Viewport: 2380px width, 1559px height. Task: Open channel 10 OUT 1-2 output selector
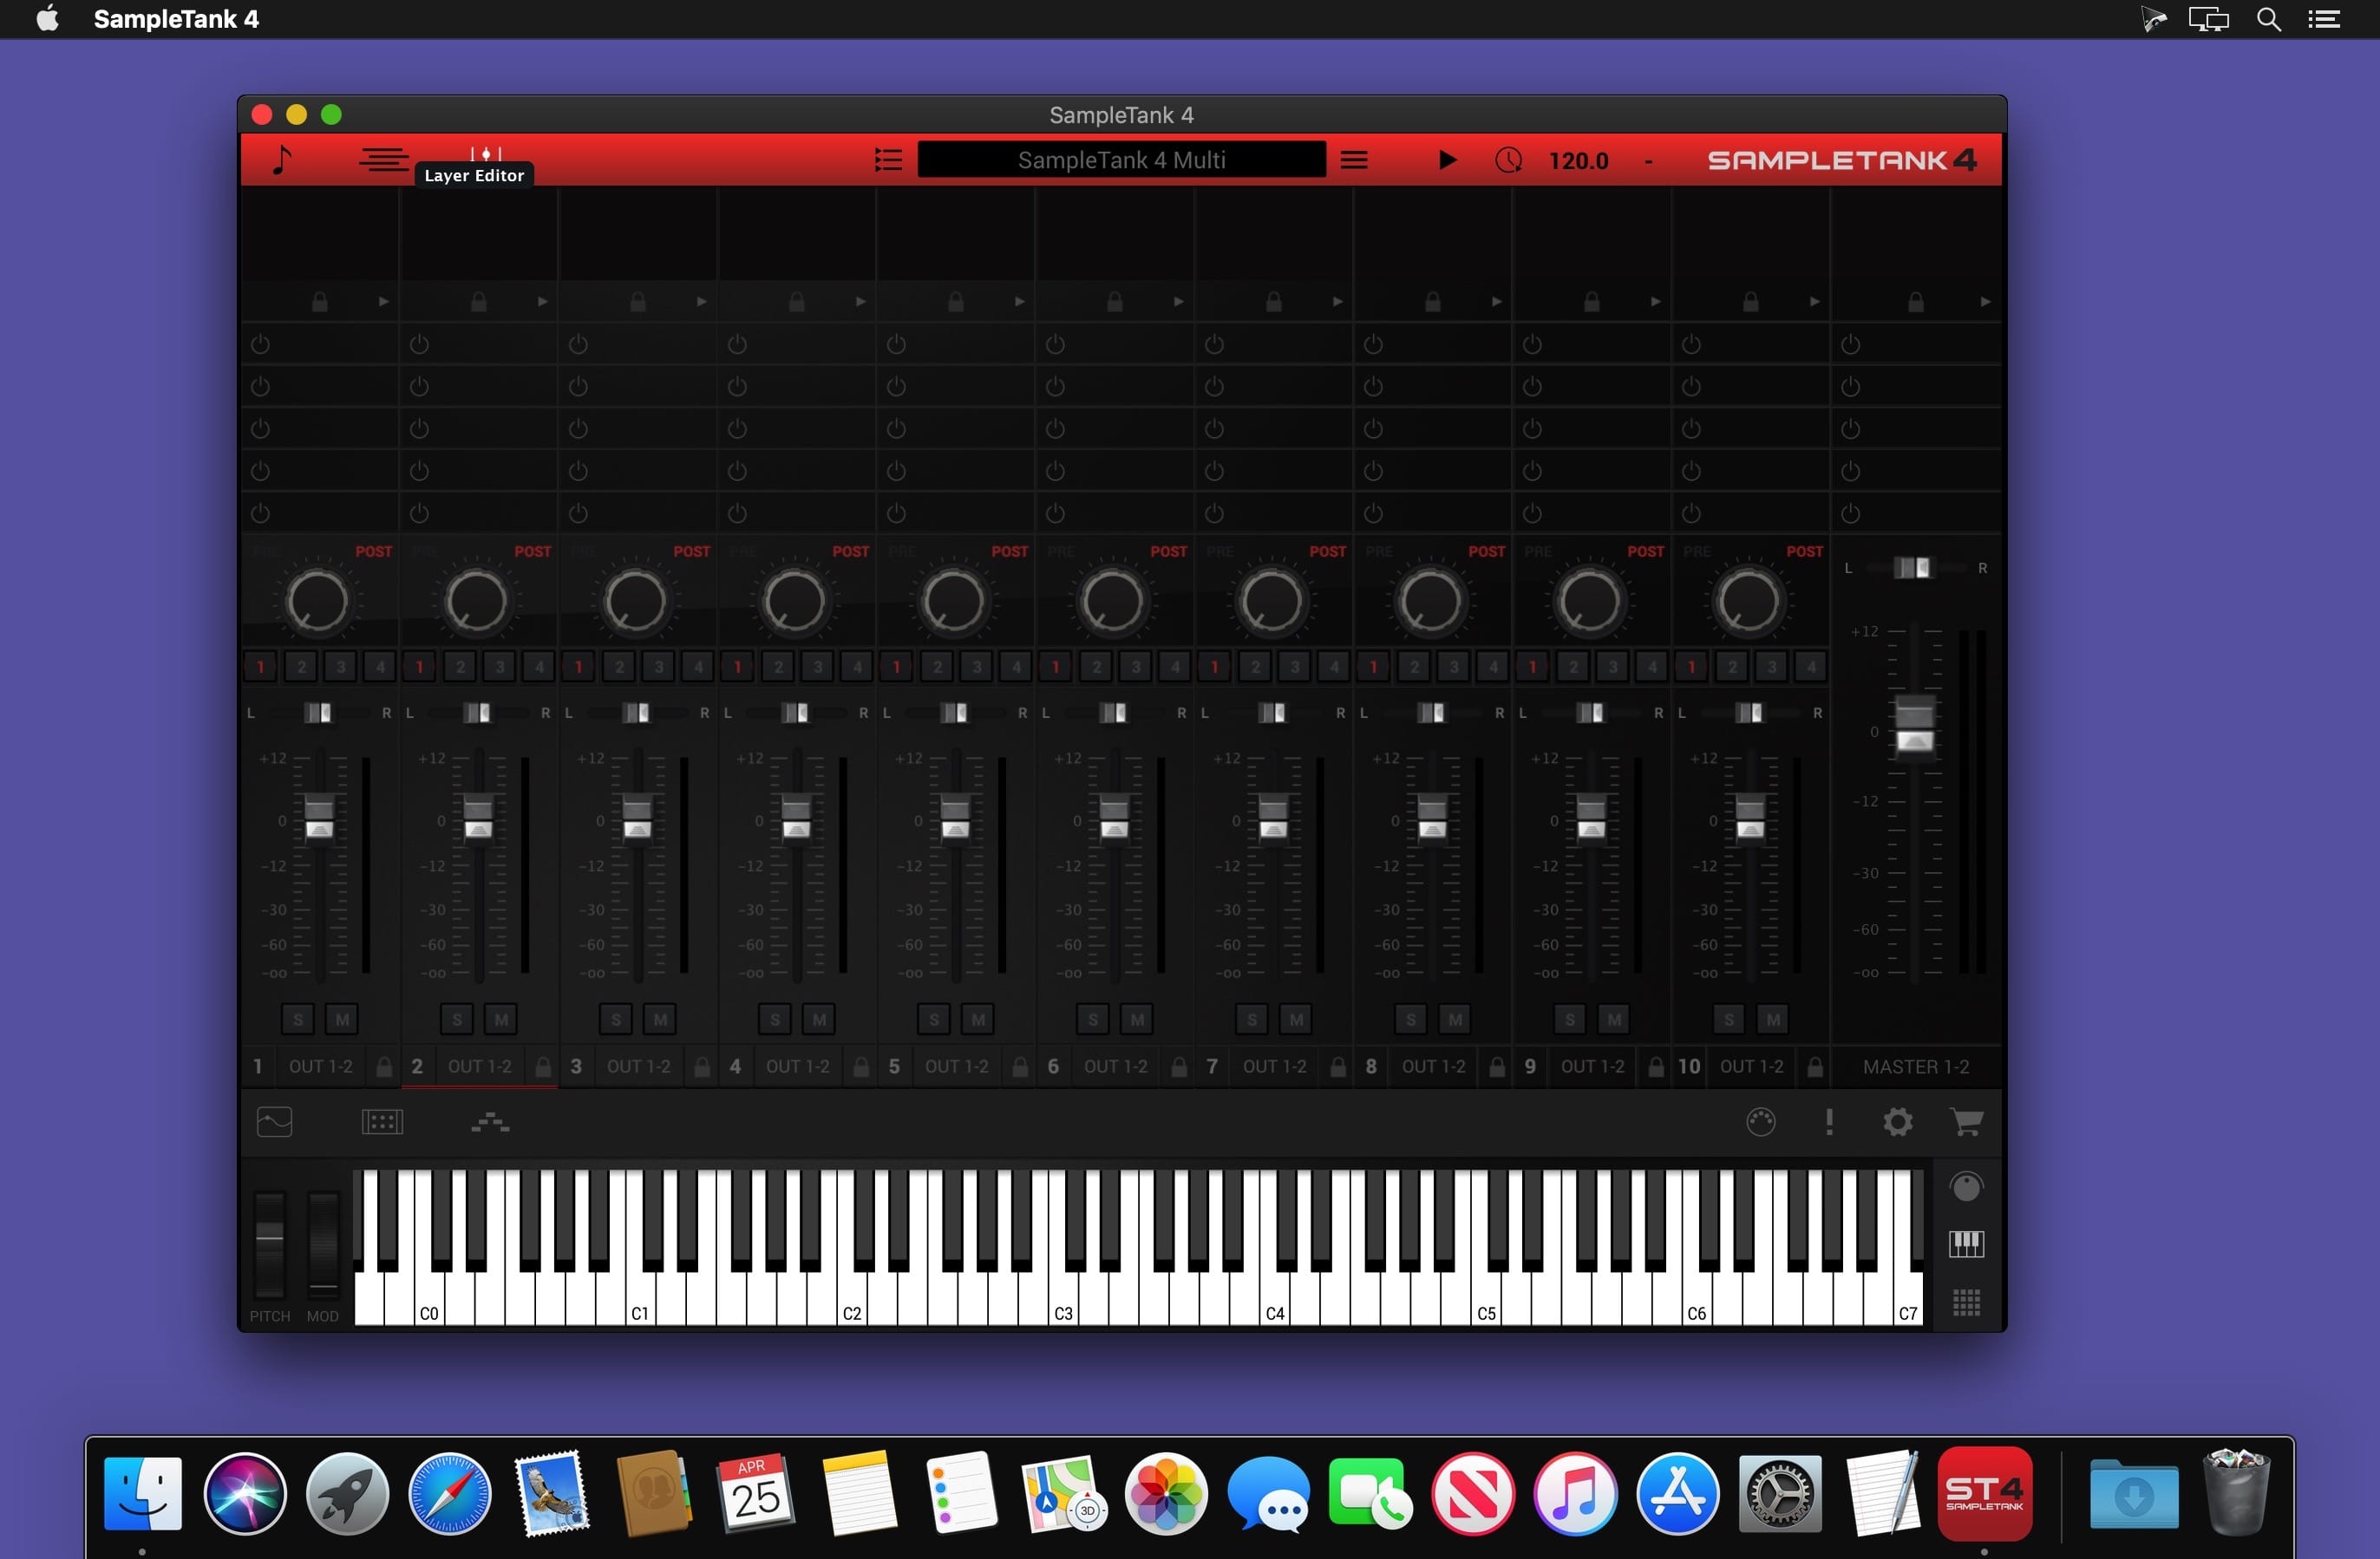point(1751,1067)
